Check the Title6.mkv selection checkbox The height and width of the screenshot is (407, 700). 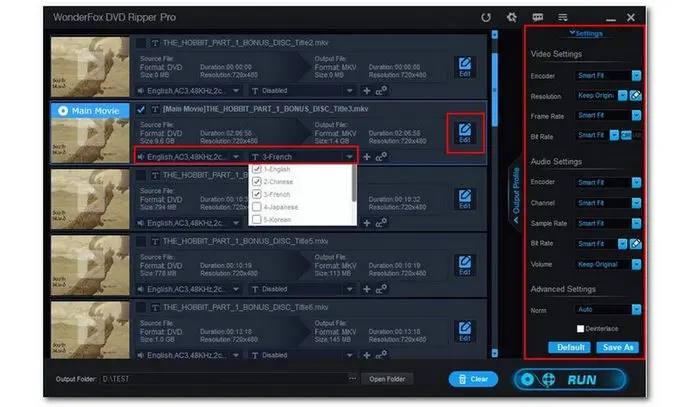(141, 307)
